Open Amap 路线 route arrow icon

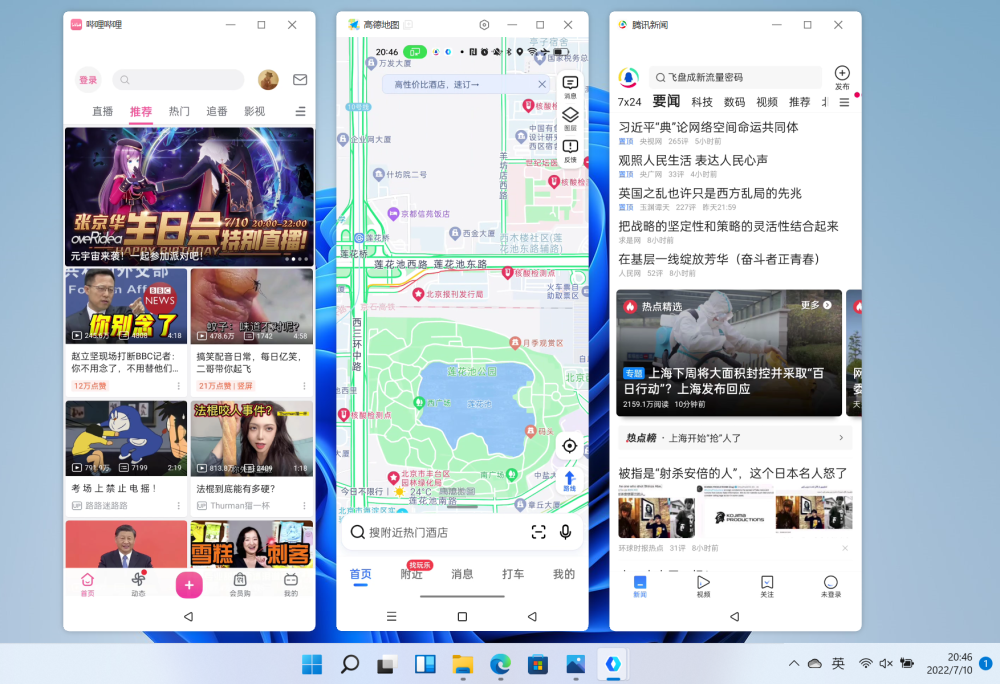tap(570, 481)
